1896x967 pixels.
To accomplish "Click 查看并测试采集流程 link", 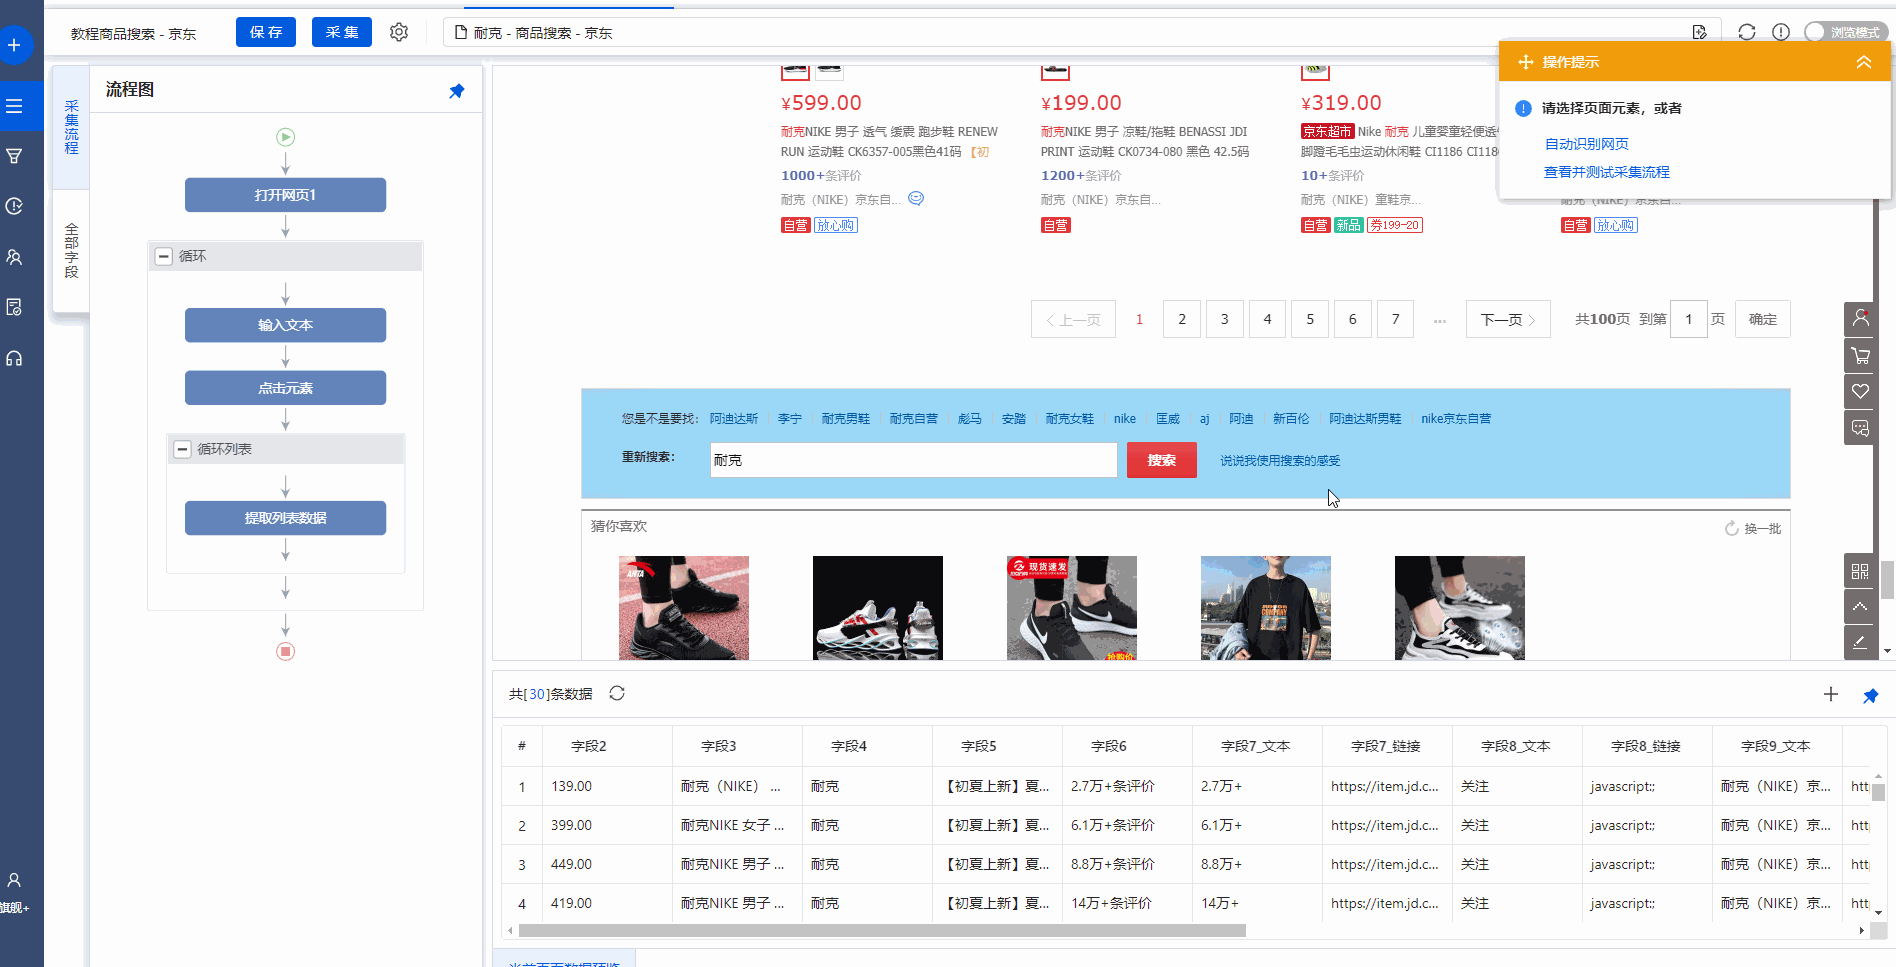I will [1607, 172].
